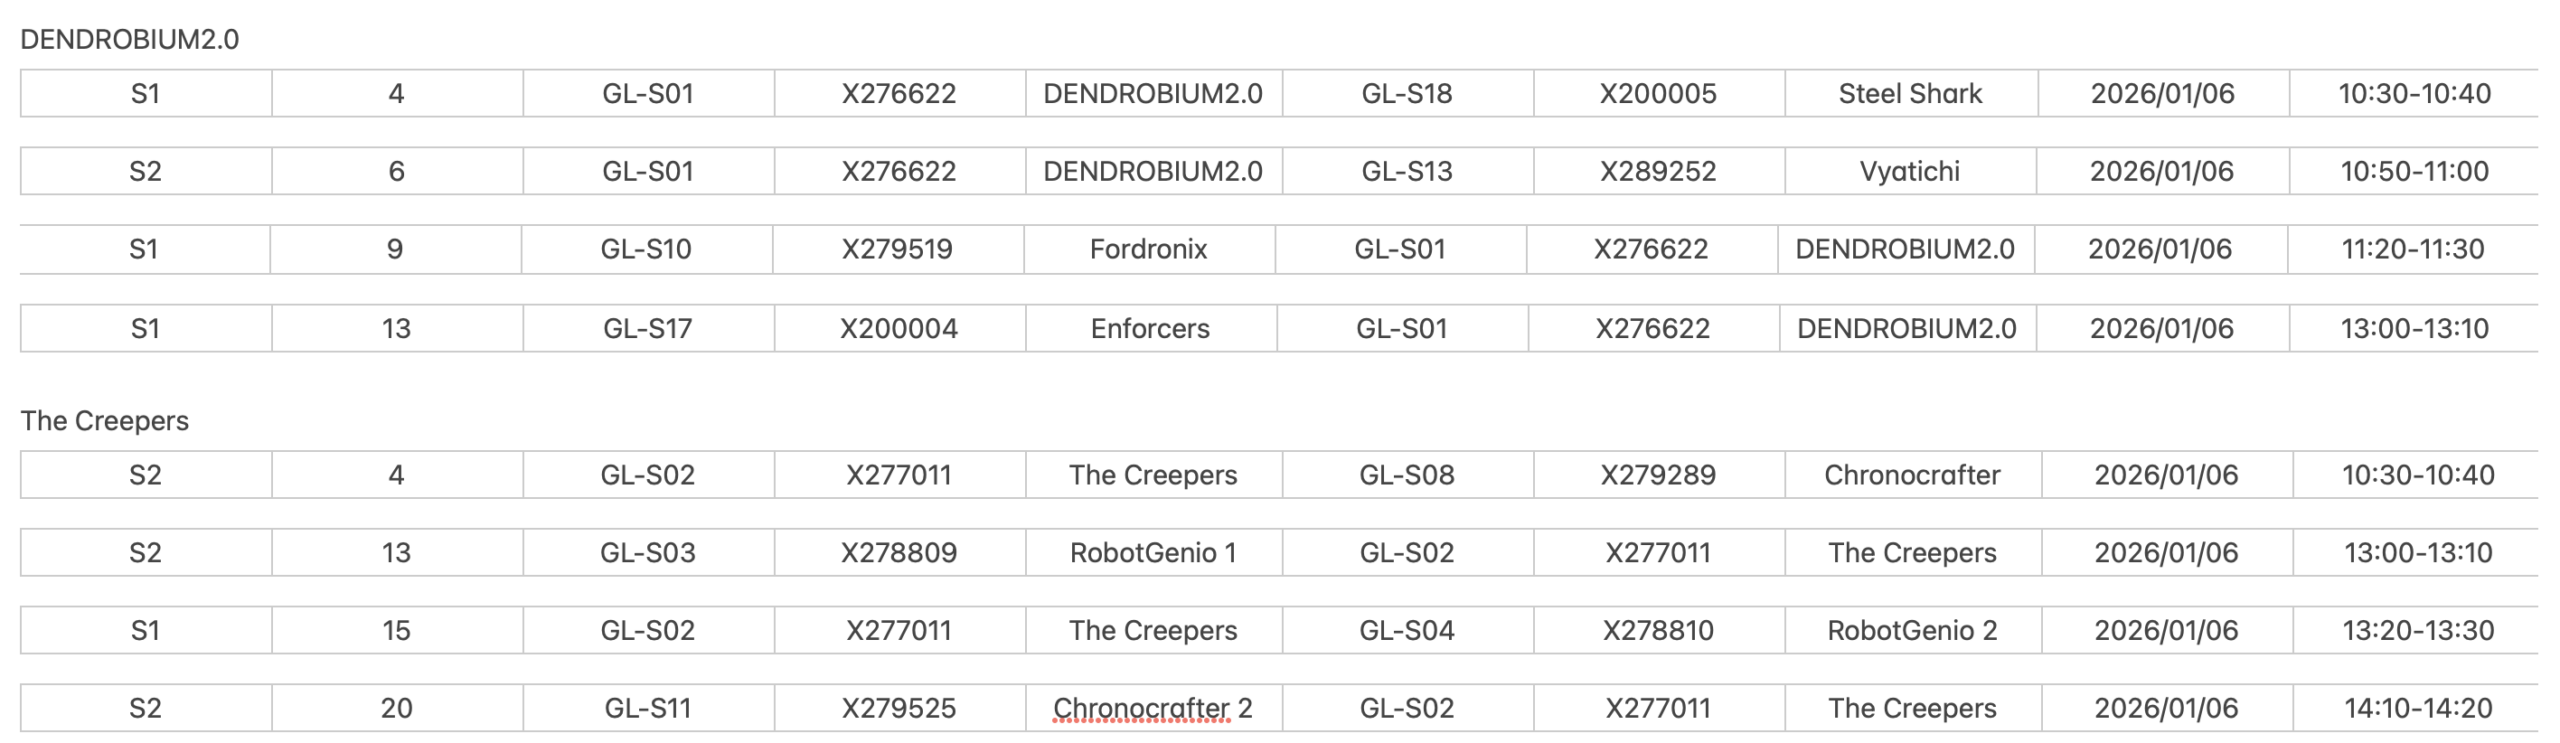
Task: Click the Vyatichi team name cell
Action: click(x=1909, y=171)
